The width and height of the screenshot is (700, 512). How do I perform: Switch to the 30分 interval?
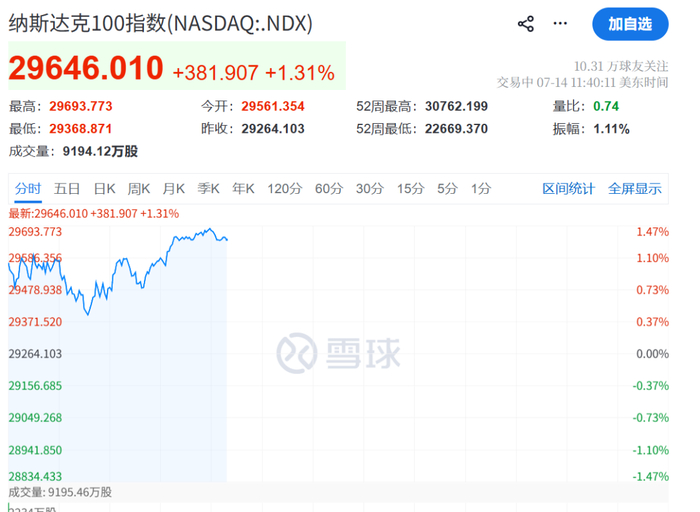coord(370,189)
